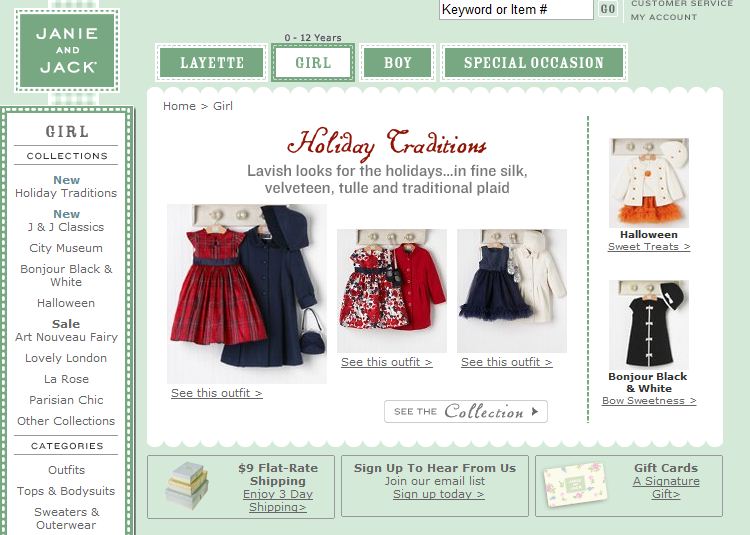Click See this outfit under navy tulle dress
750x535 pixels.
[507, 362]
